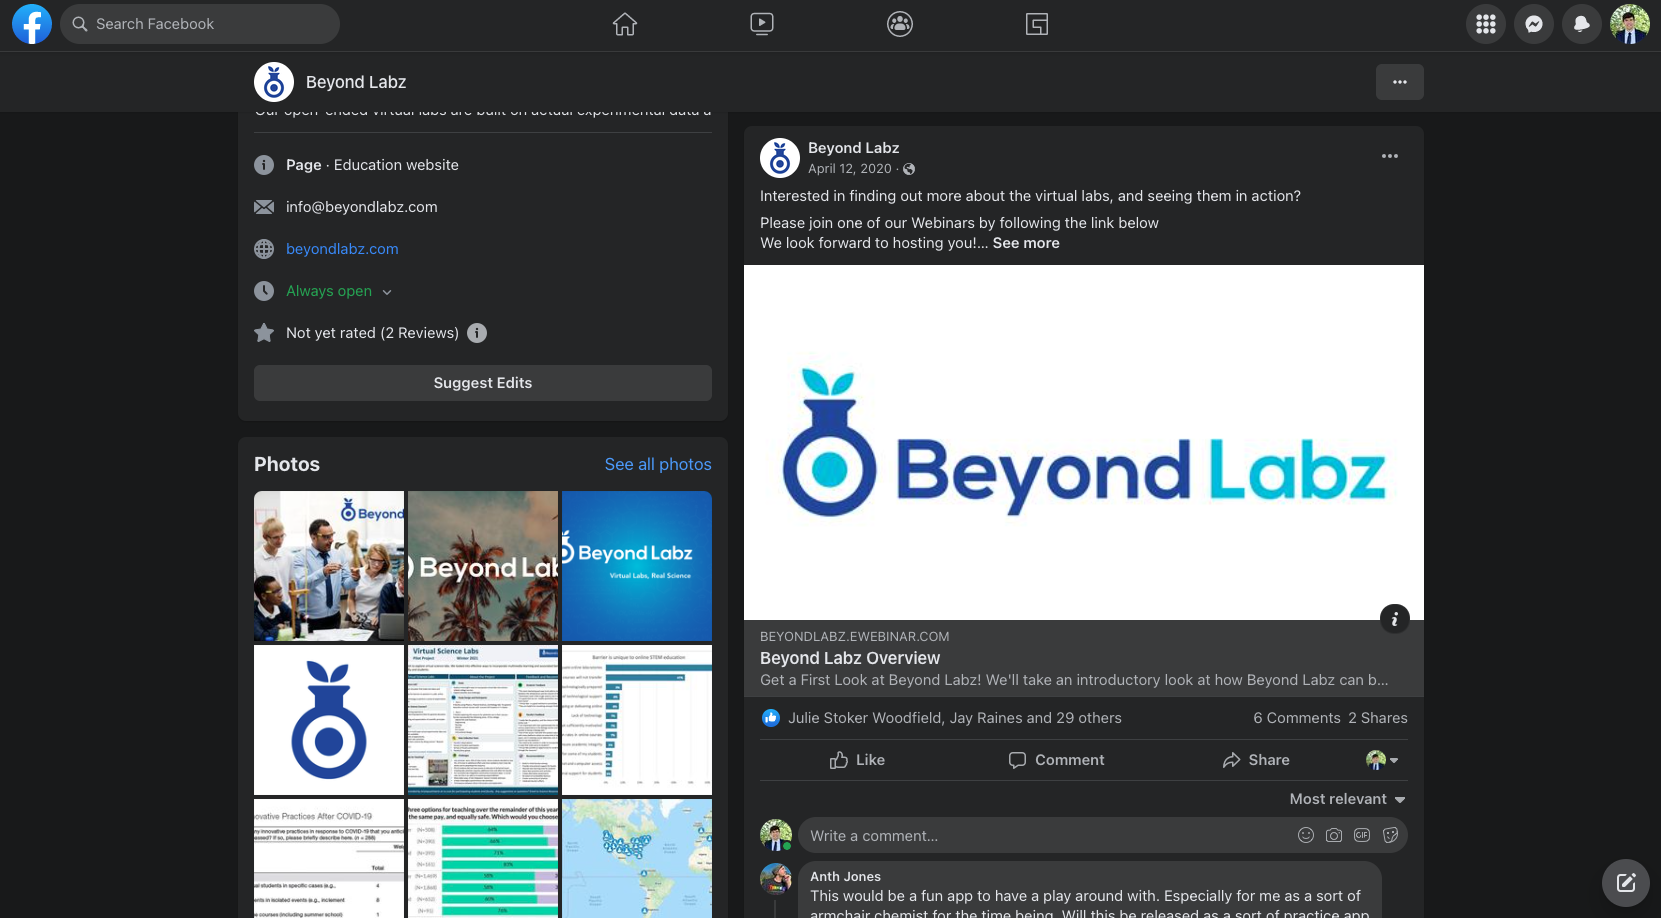Open the palm trees Beyond Labz photo thumbnail
This screenshot has height=918, width=1661.
[483, 566]
